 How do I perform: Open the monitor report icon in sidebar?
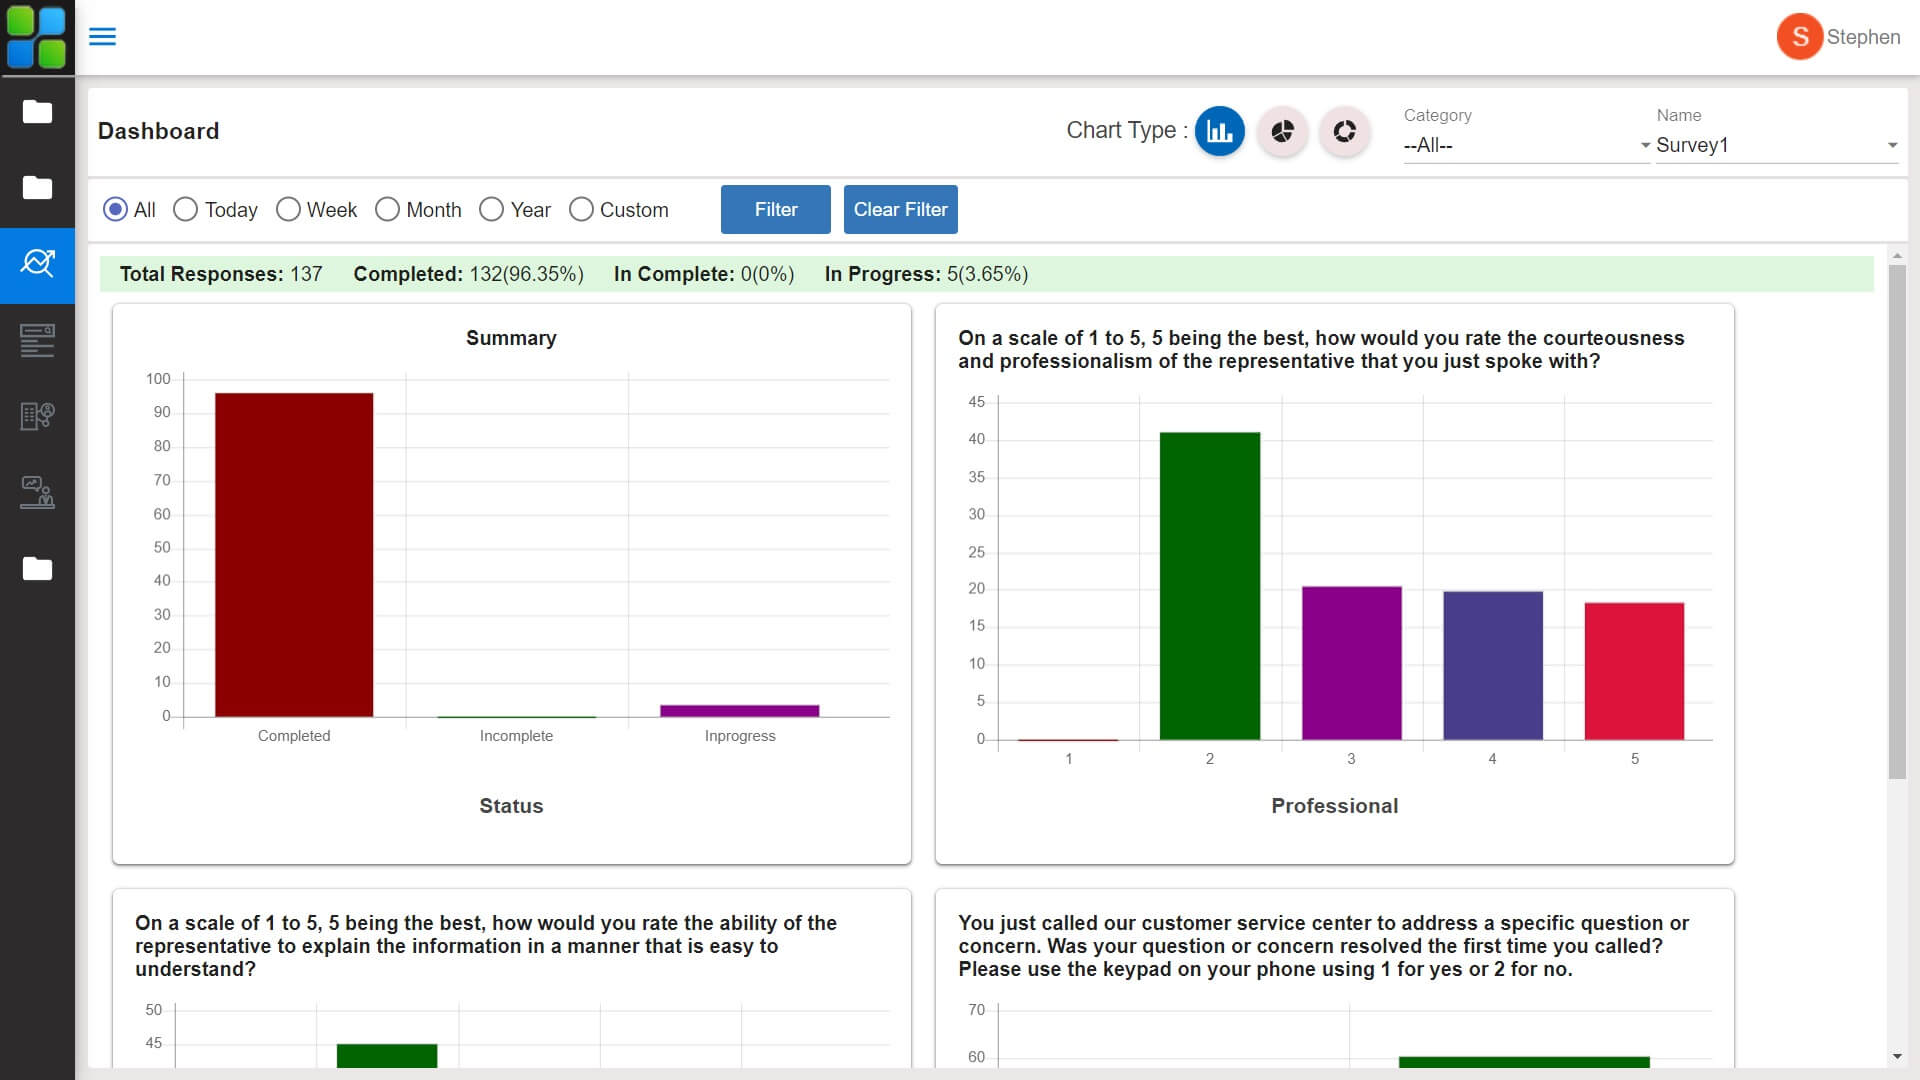37,493
